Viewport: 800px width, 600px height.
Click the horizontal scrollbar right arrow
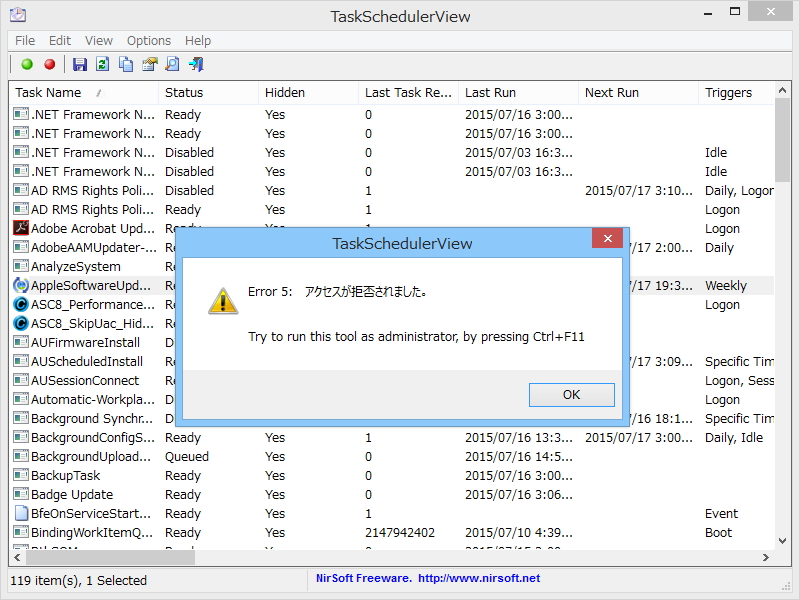[766, 558]
